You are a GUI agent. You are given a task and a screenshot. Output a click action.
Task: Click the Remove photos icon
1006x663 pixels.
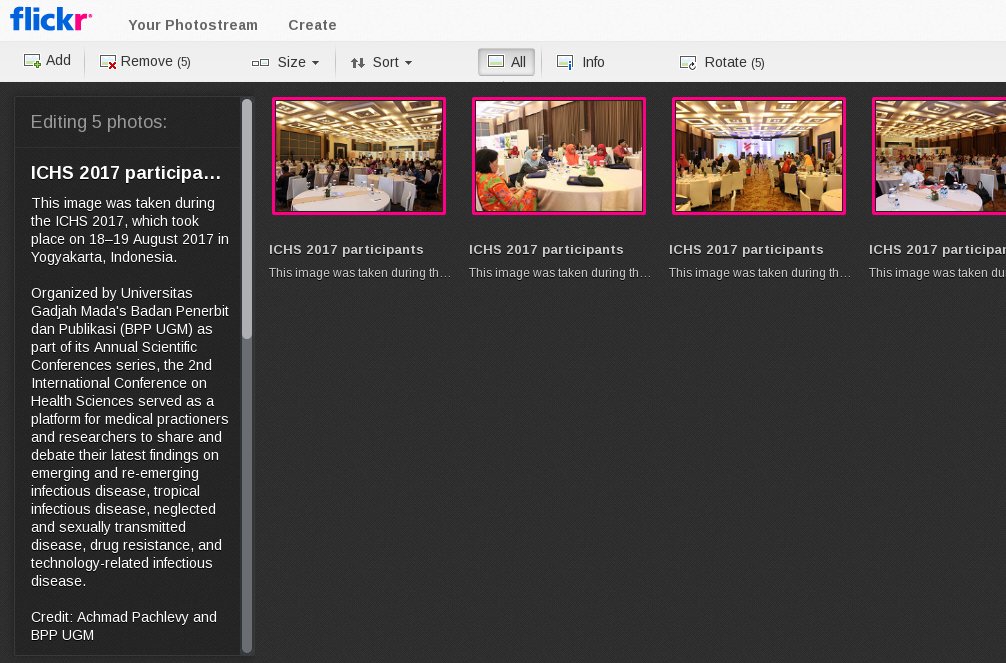(108, 62)
